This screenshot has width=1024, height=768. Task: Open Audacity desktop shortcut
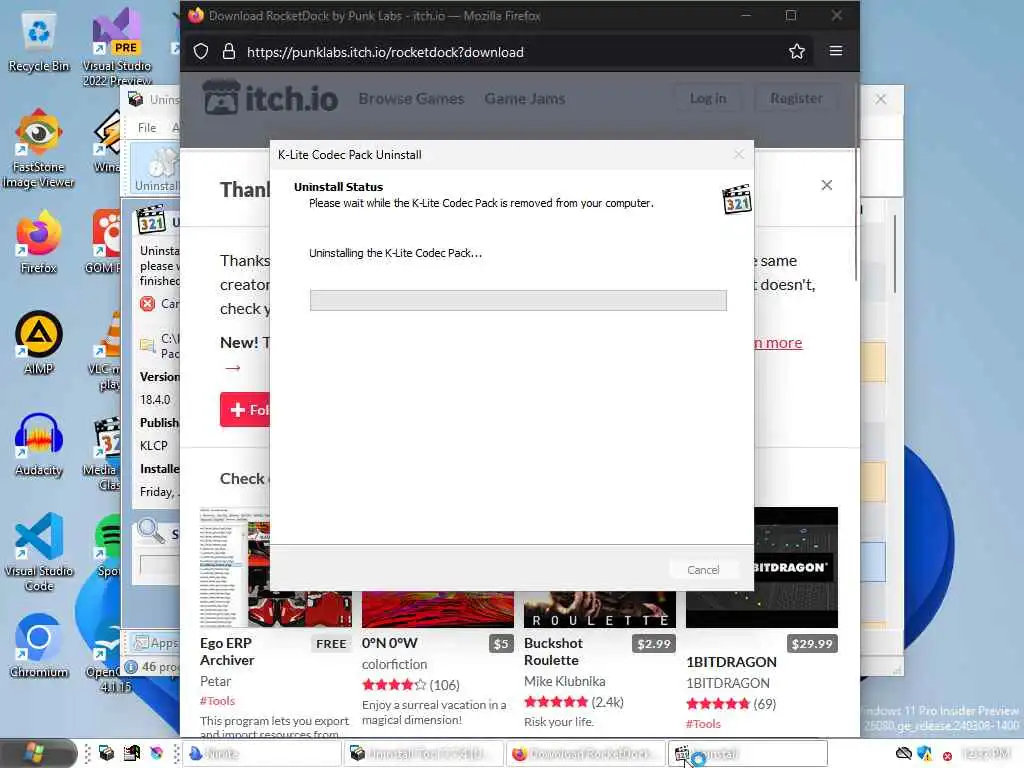(39, 444)
